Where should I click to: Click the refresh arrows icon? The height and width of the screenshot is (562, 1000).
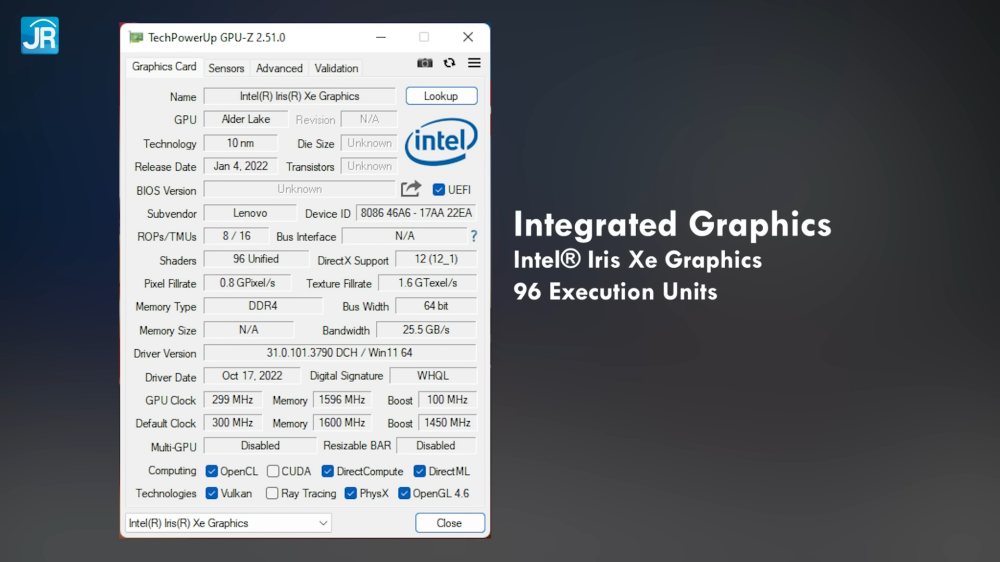450,63
